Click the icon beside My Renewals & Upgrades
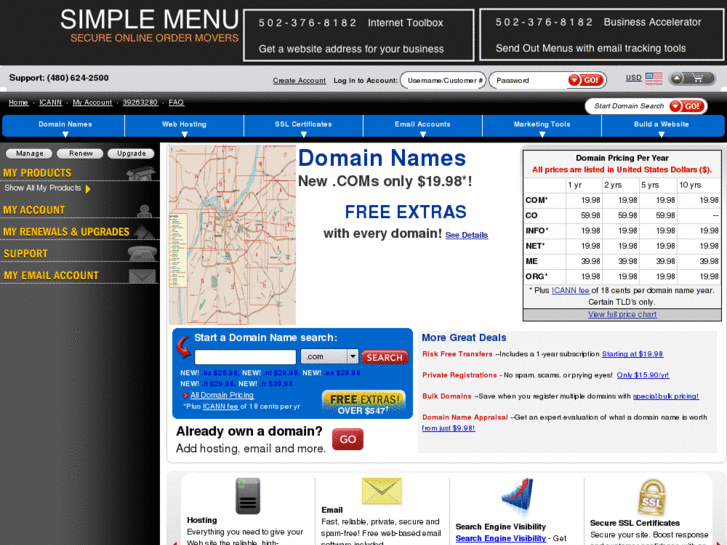 [144, 231]
